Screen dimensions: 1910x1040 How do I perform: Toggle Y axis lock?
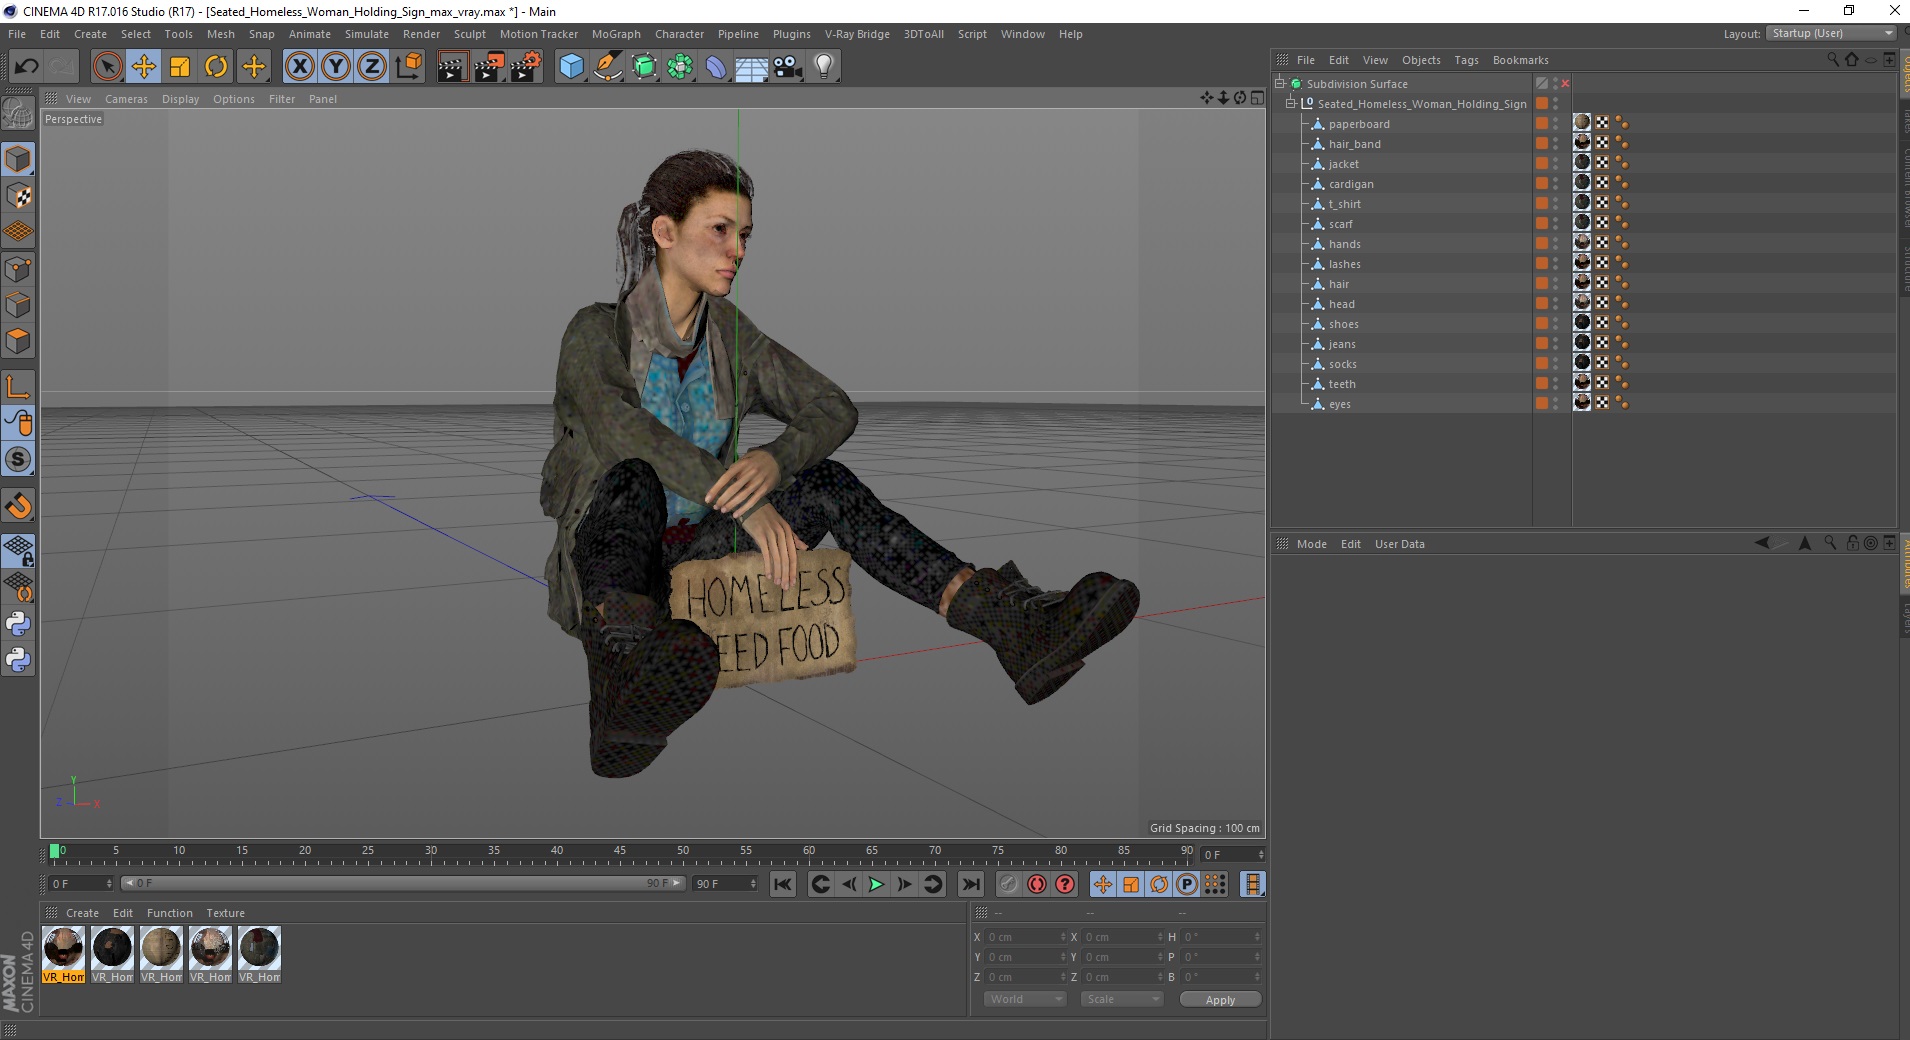coord(336,67)
